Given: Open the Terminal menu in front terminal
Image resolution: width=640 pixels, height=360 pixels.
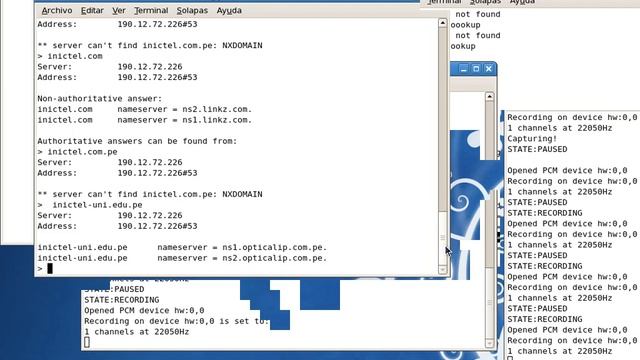Looking at the screenshot, I should click(x=151, y=10).
